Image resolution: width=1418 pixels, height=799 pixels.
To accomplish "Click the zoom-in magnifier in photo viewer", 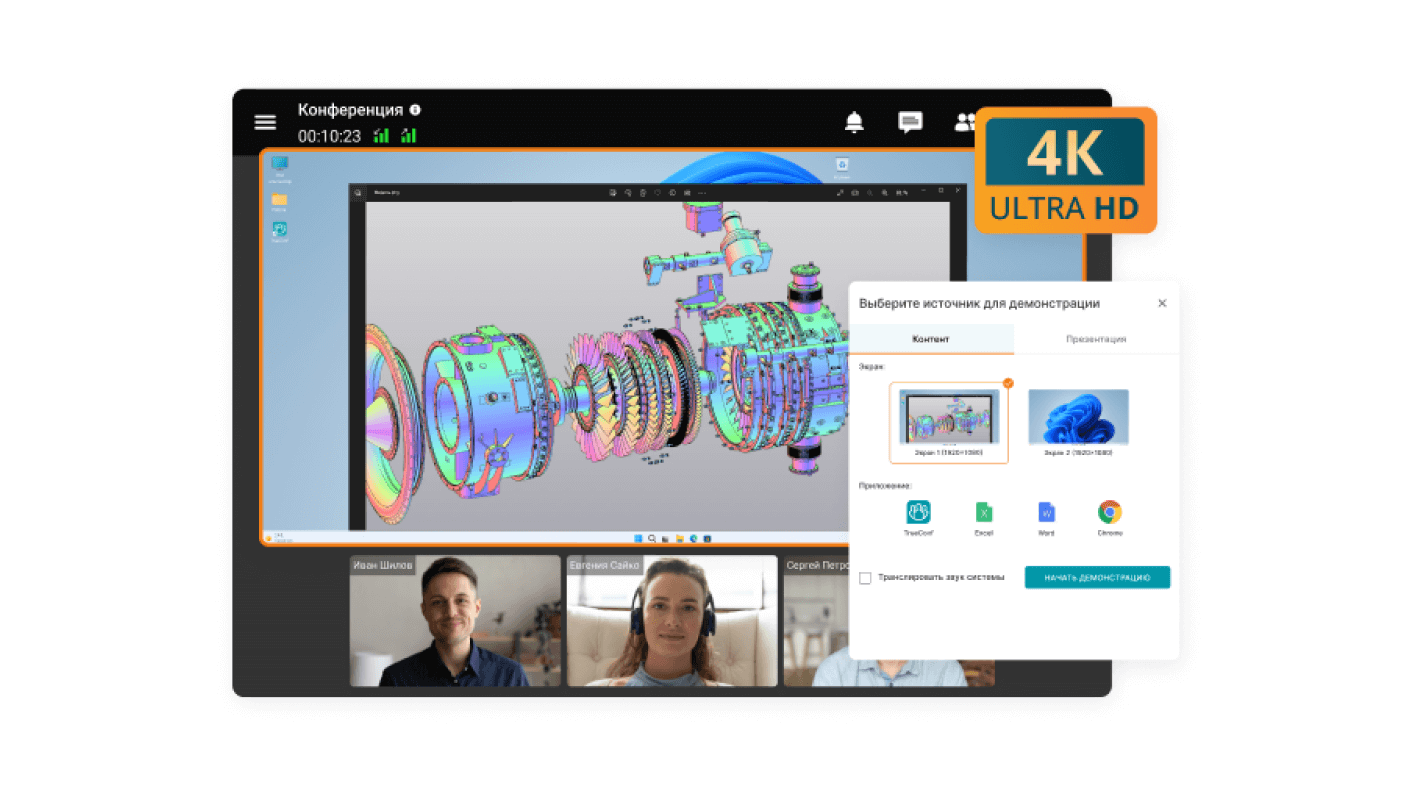I will (885, 193).
